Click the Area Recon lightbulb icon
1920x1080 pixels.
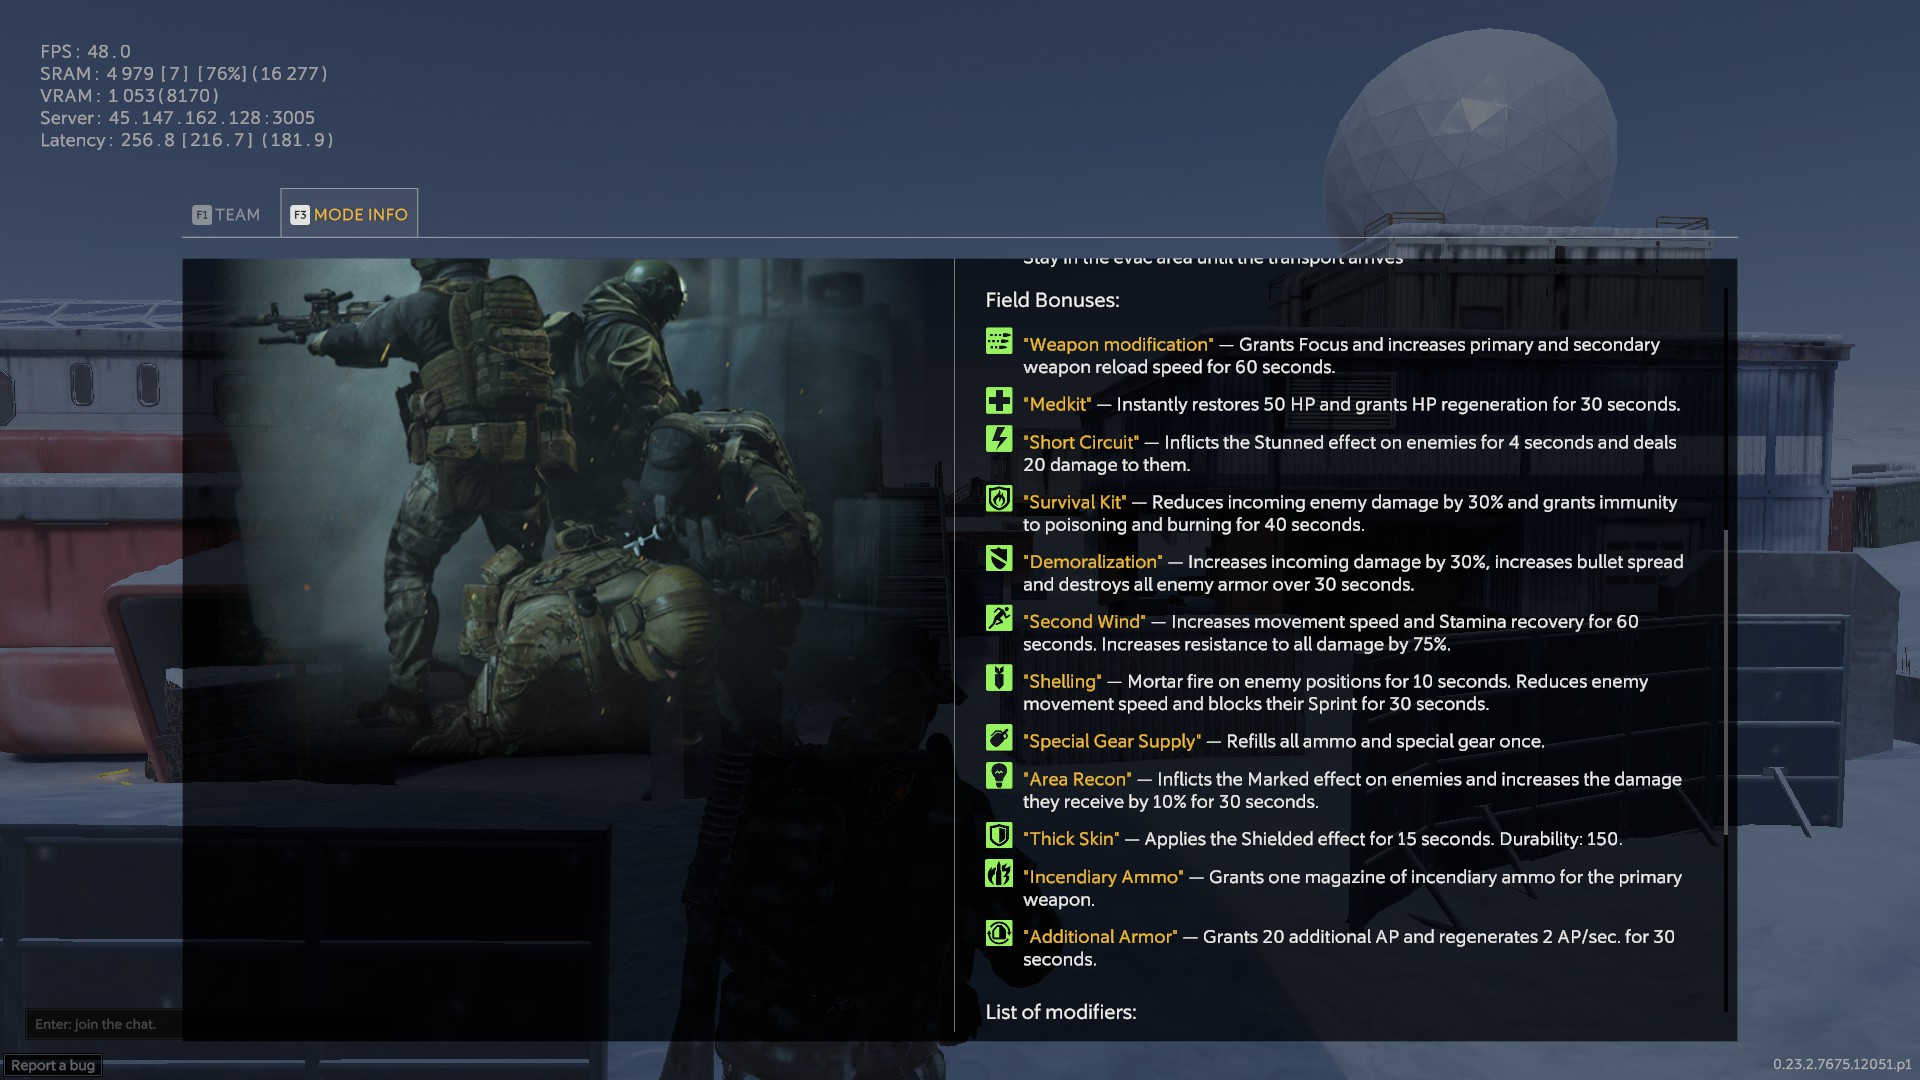(998, 776)
